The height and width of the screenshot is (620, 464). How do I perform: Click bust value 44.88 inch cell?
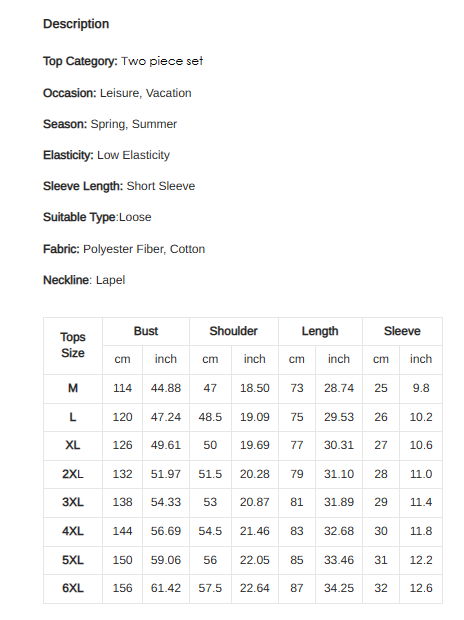point(166,388)
